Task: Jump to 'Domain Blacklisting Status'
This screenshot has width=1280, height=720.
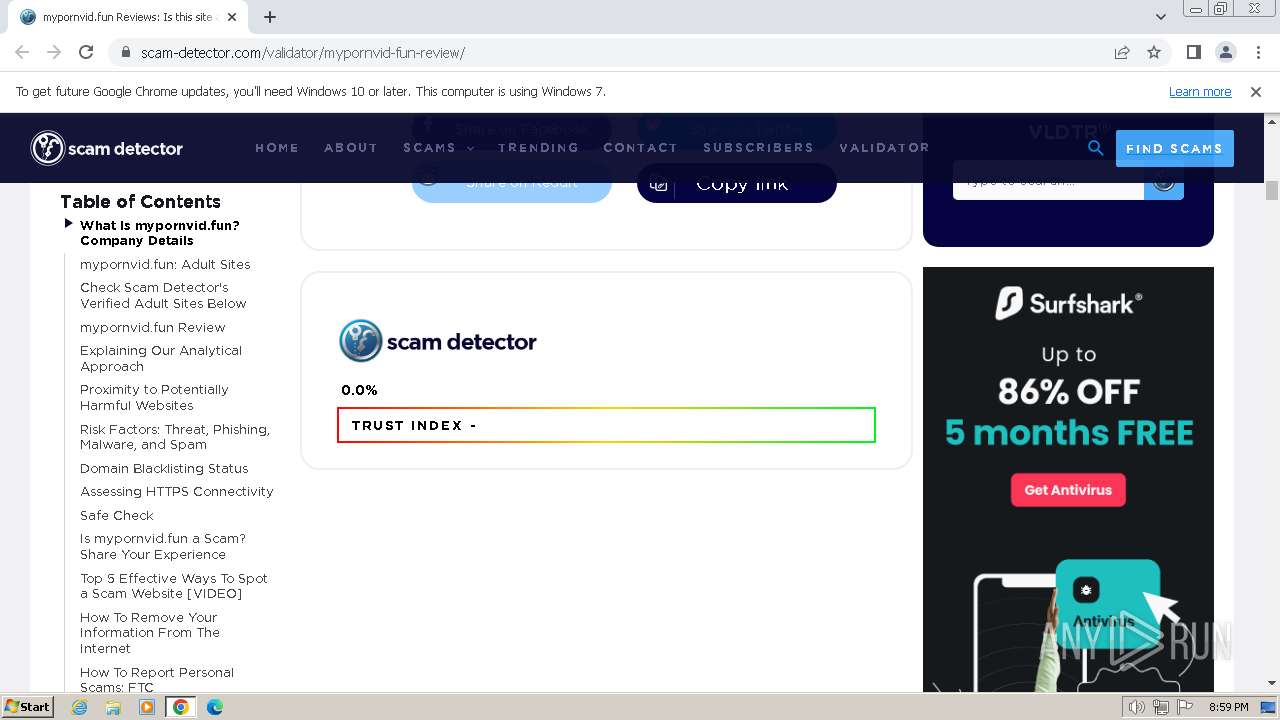Action: (164, 468)
